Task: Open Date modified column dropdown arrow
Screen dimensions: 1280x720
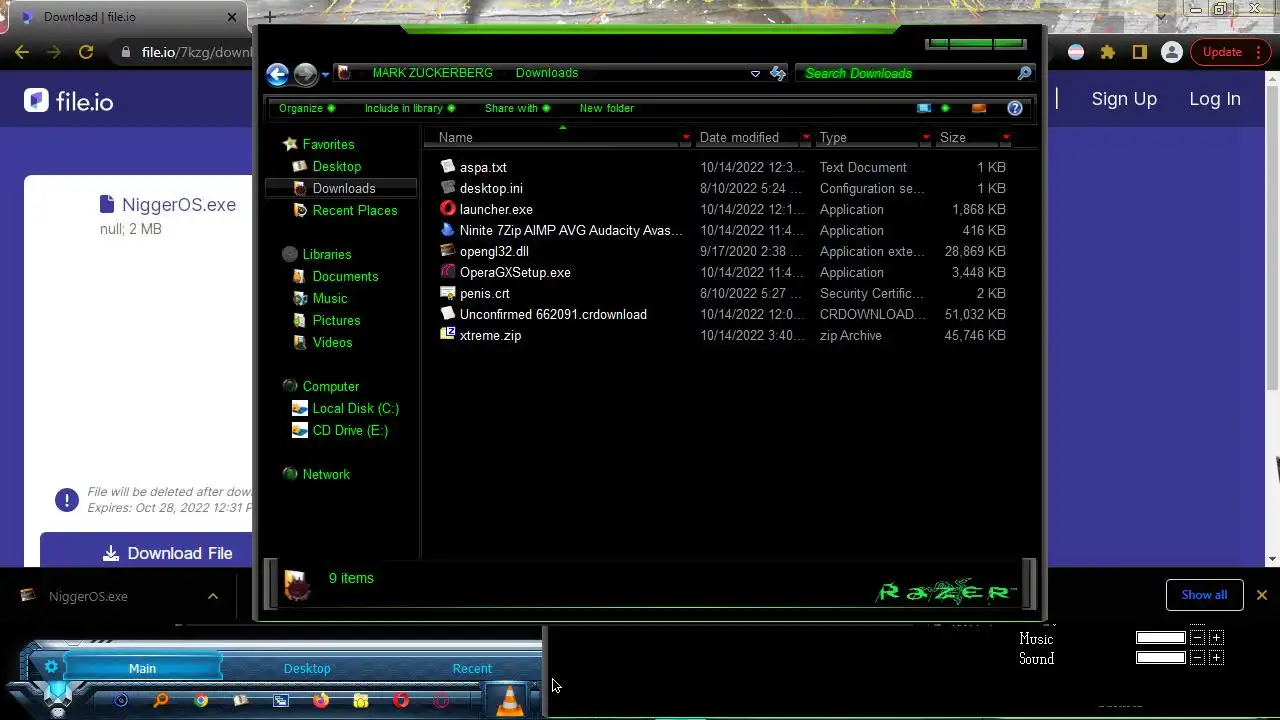Action: click(x=806, y=137)
